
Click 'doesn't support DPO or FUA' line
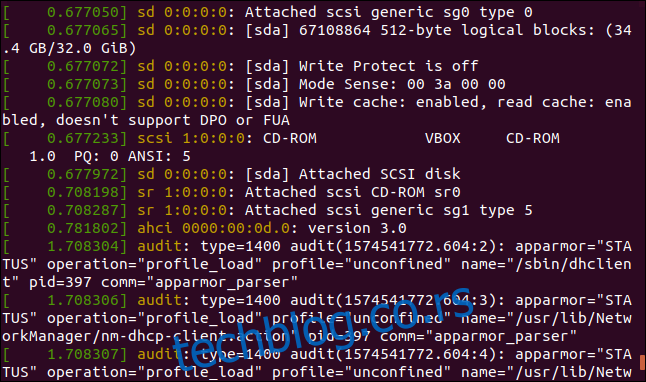(x=146, y=120)
